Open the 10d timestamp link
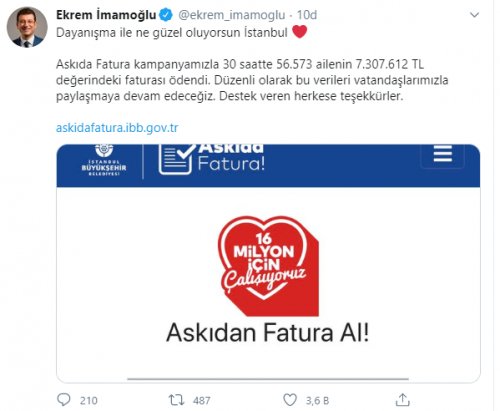This screenshot has width=500, height=411. (307, 15)
